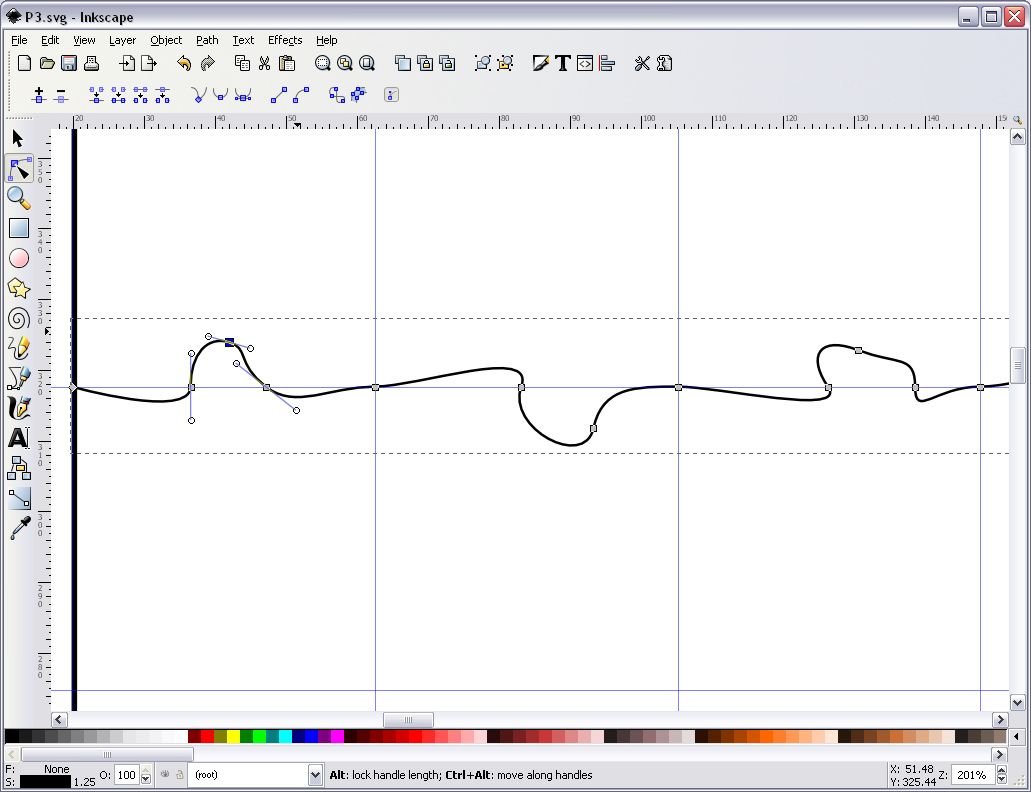Toggle current layer visibility eye icon
This screenshot has height=792, width=1031.
point(164,774)
